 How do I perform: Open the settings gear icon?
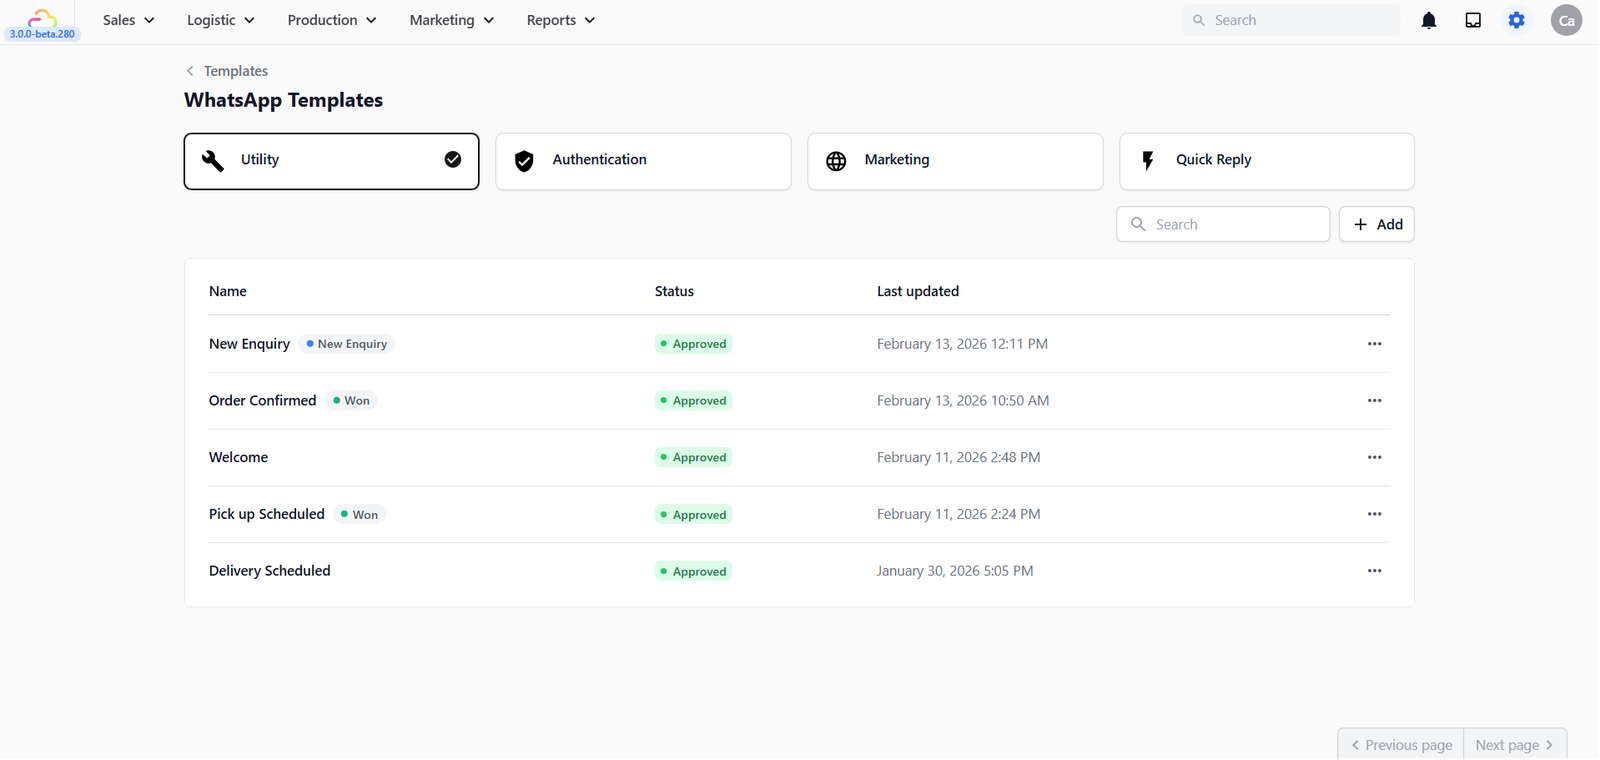(x=1517, y=20)
